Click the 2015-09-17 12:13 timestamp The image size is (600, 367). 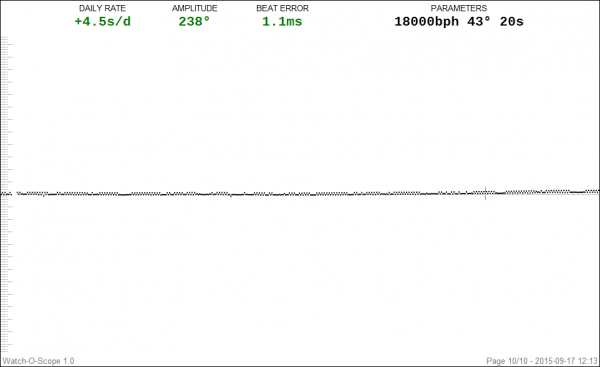click(x=566, y=361)
